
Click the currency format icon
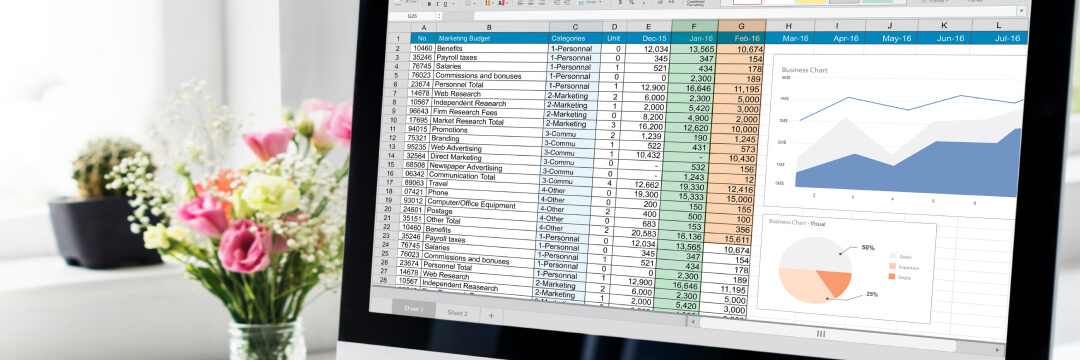(x=621, y=3)
